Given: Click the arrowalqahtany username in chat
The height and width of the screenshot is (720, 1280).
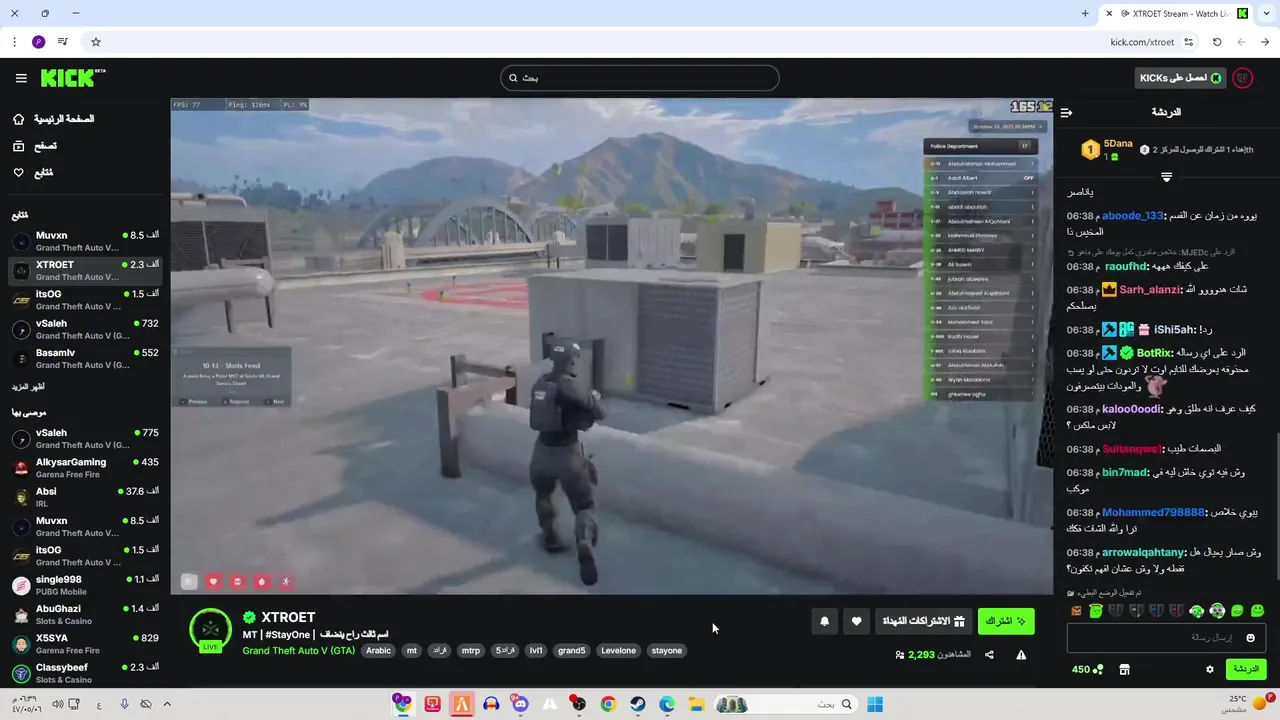Looking at the screenshot, I should click(1144, 552).
